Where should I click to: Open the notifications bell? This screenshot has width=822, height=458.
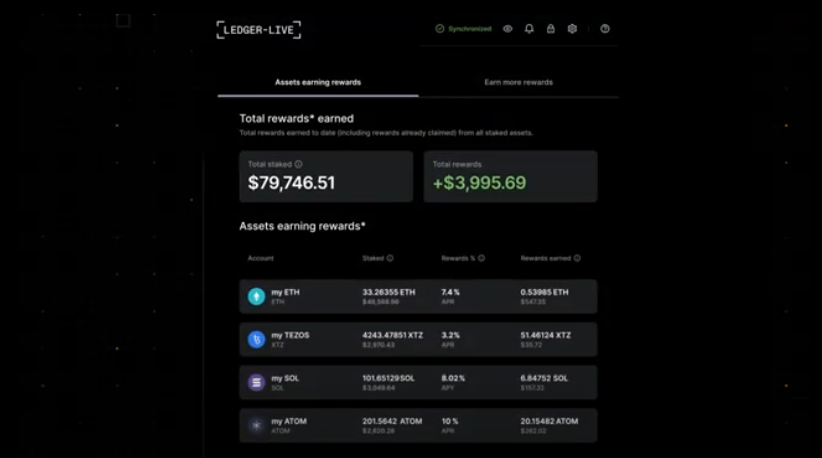[x=529, y=29]
